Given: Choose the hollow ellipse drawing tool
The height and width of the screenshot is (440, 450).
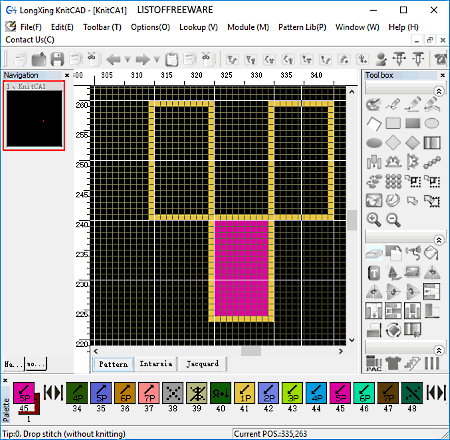Looking at the screenshot, I should 432,123.
